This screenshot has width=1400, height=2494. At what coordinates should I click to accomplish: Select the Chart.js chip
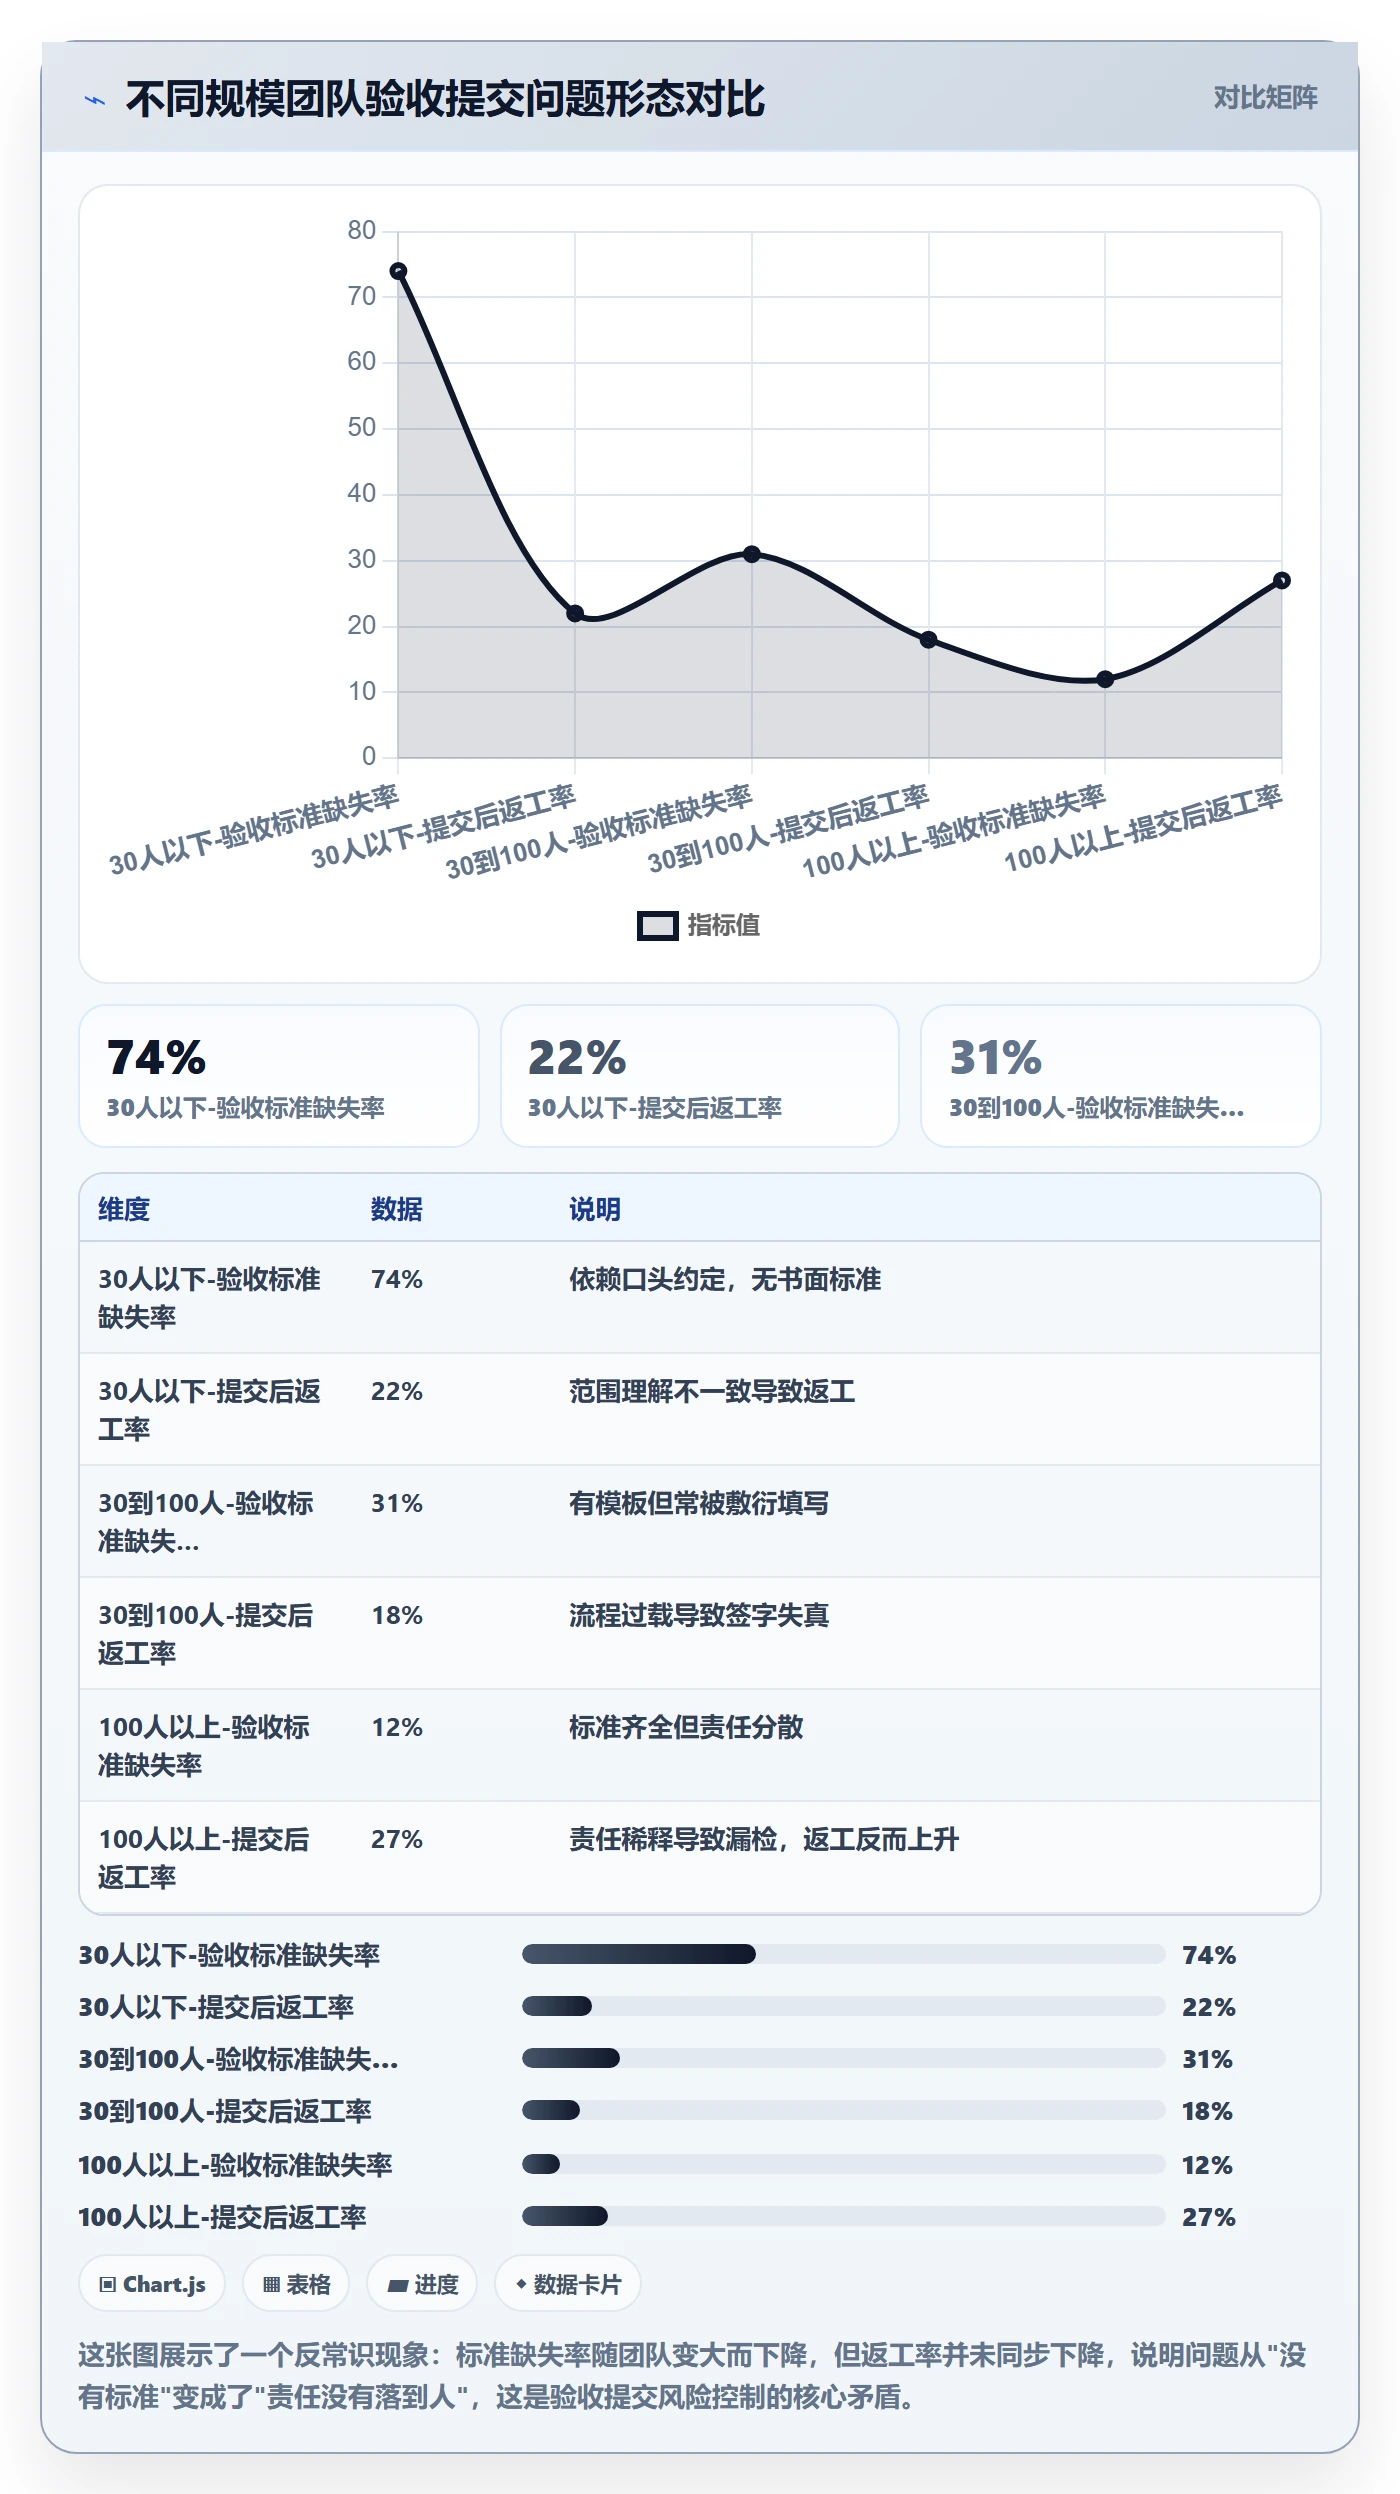152,2284
